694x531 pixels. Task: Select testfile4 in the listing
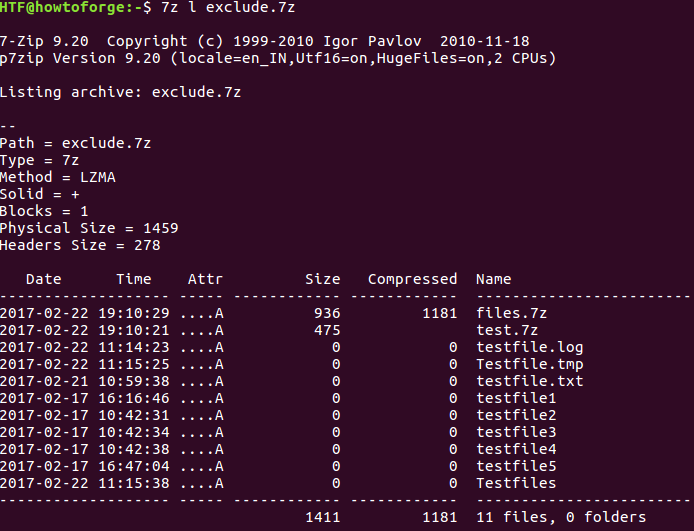(x=517, y=449)
